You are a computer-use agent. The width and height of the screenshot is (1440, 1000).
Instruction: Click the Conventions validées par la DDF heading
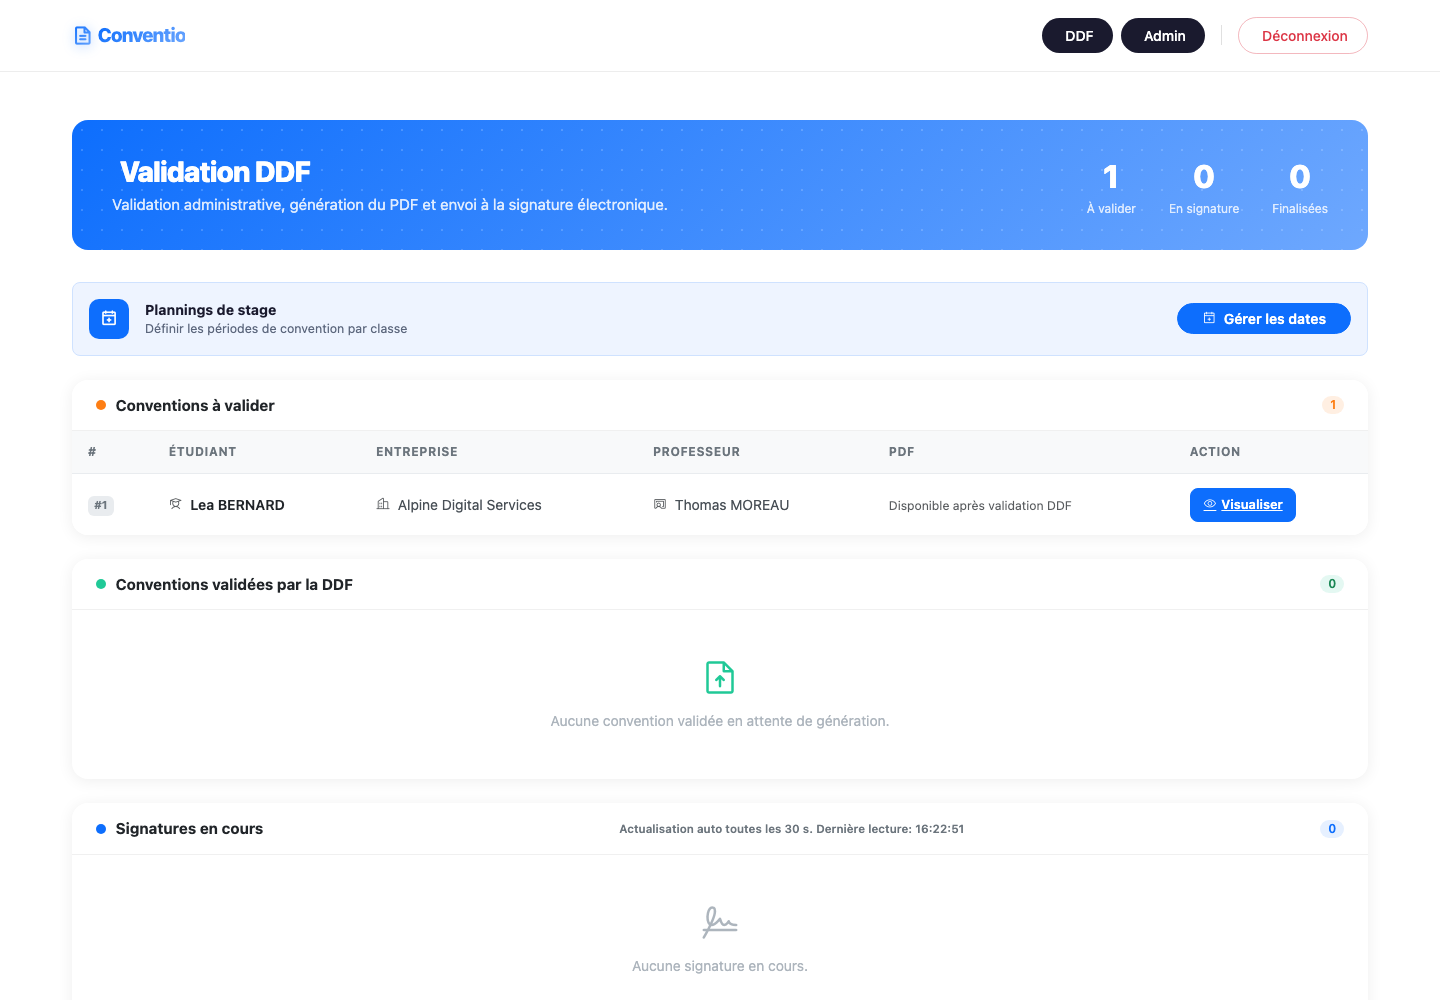click(234, 585)
